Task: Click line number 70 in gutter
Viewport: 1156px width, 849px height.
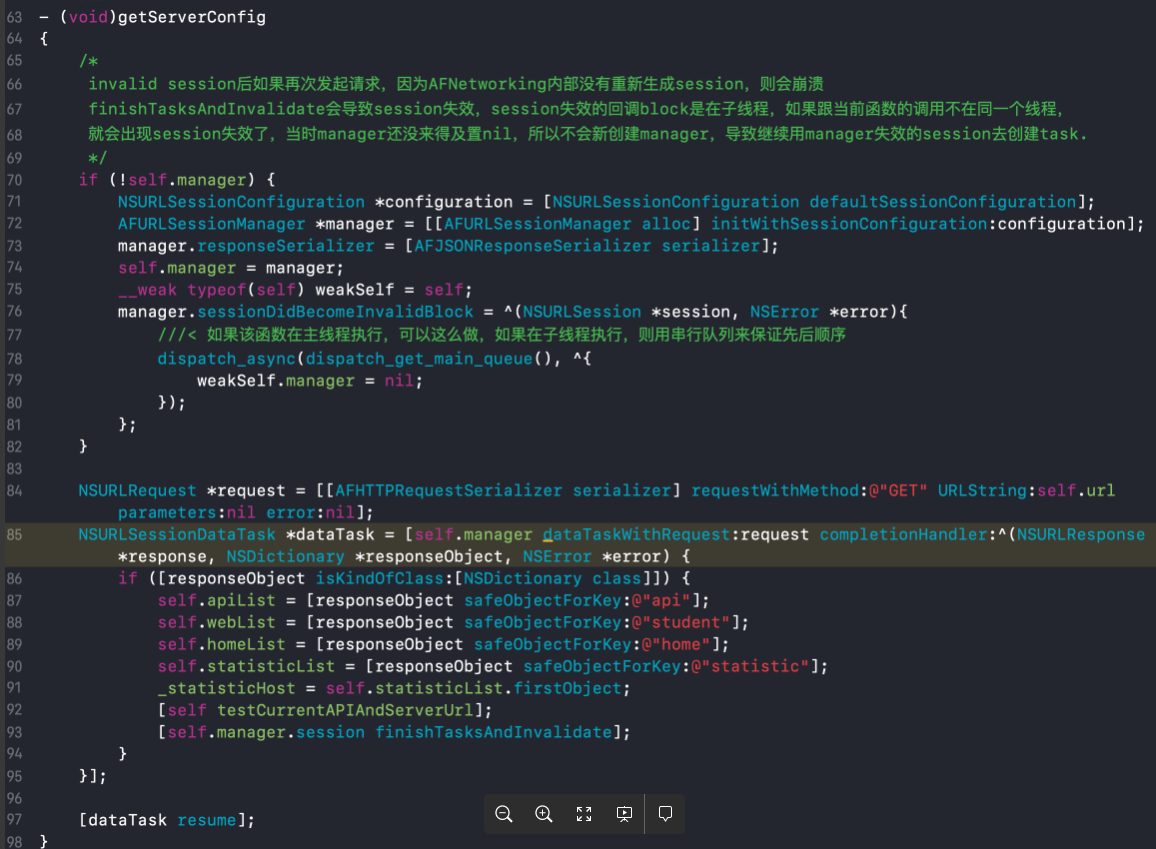Action: point(14,180)
